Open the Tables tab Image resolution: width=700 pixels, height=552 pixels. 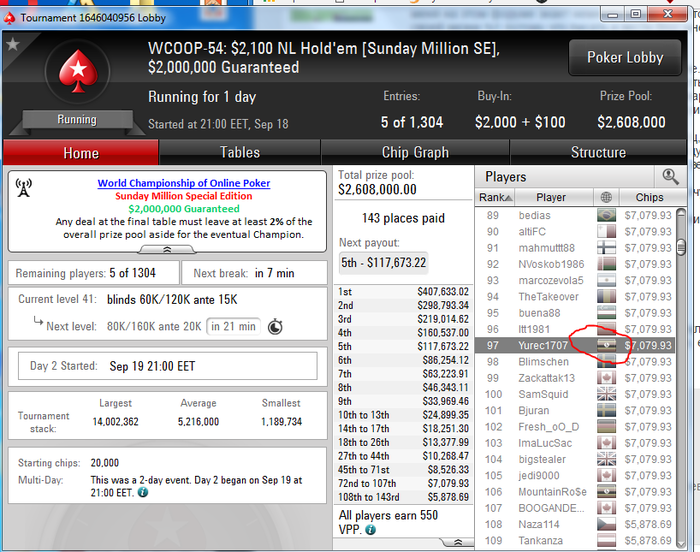(240, 153)
